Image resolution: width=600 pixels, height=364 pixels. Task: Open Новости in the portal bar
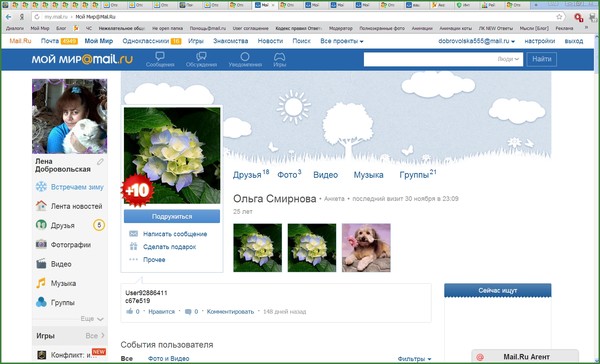pos(270,41)
